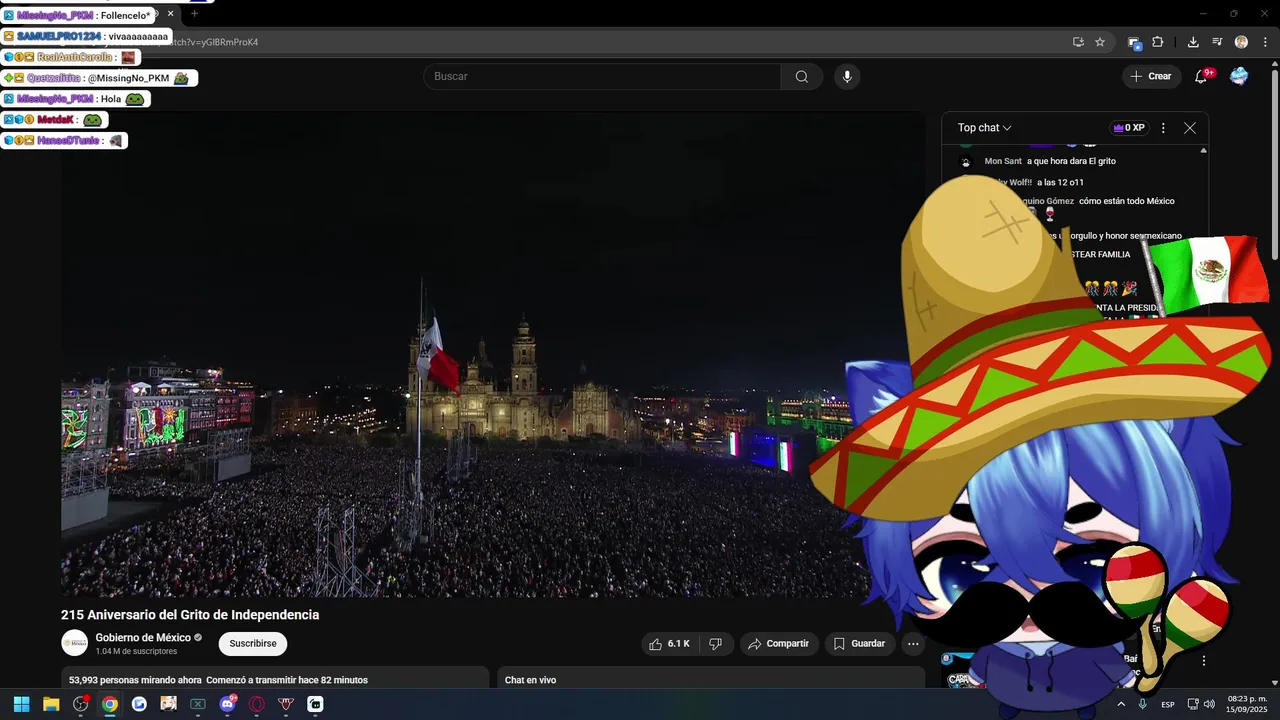Viewport: 1280px width, 720px height.
Task: Show hidden system tray icons chevron
Action: [1121, 704]
